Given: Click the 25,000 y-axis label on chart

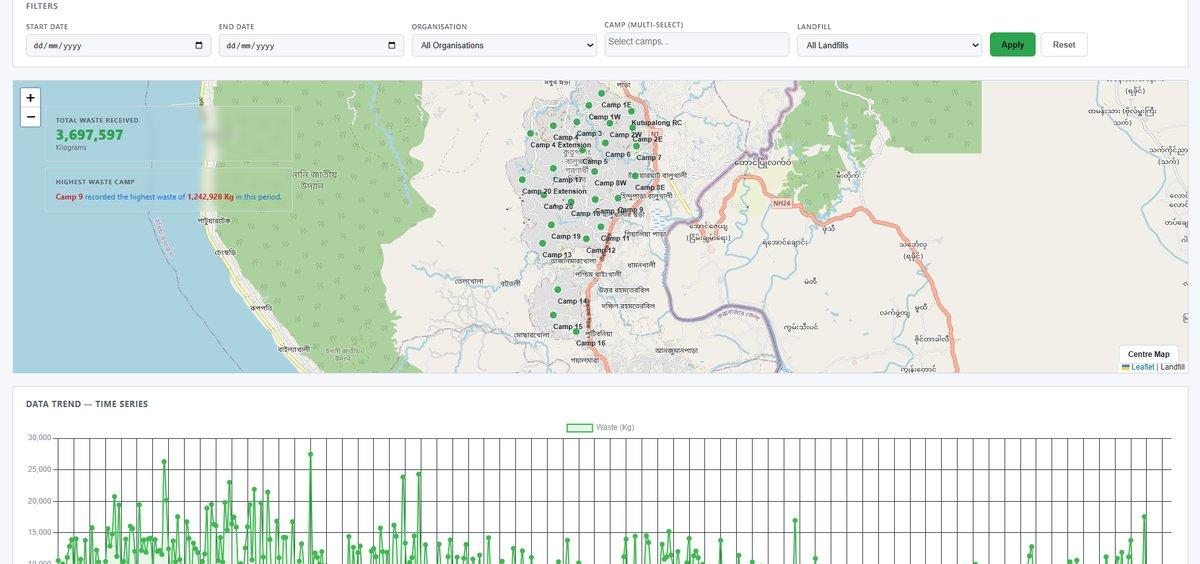Looking at the screenshot, I should tap(38, 470).
